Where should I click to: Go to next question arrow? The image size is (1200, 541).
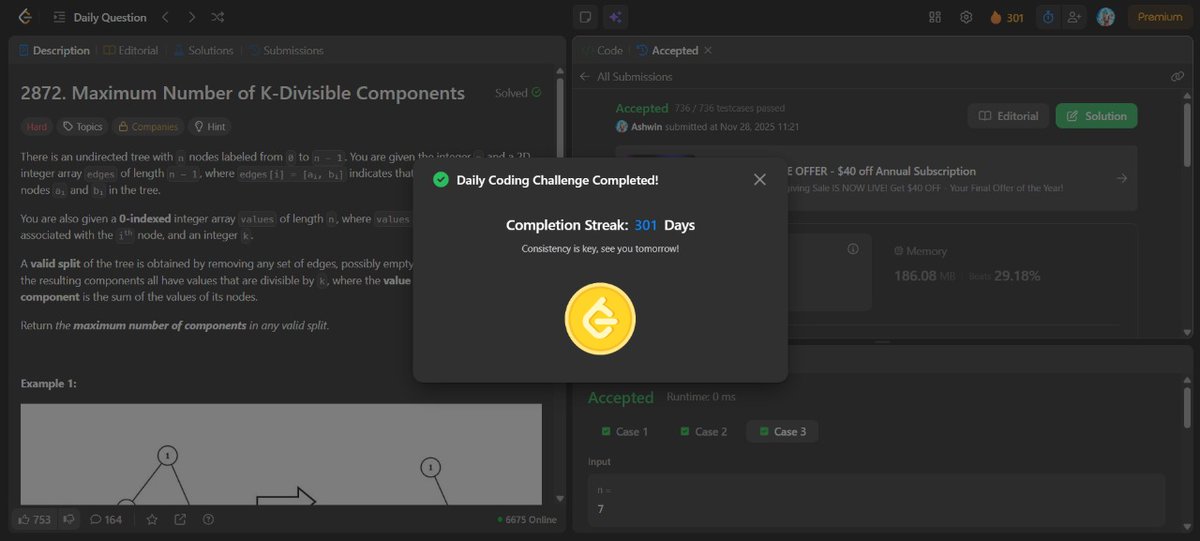(192, 17)
